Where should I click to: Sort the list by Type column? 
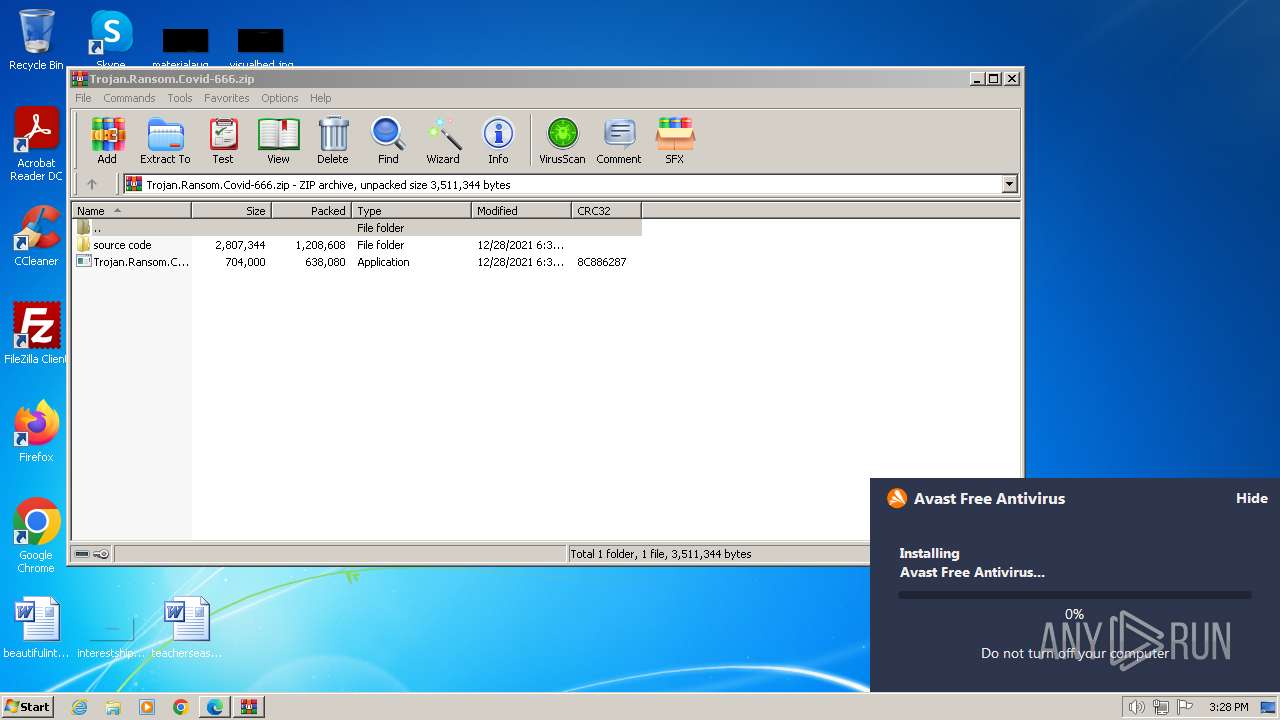tap(411, 210)
